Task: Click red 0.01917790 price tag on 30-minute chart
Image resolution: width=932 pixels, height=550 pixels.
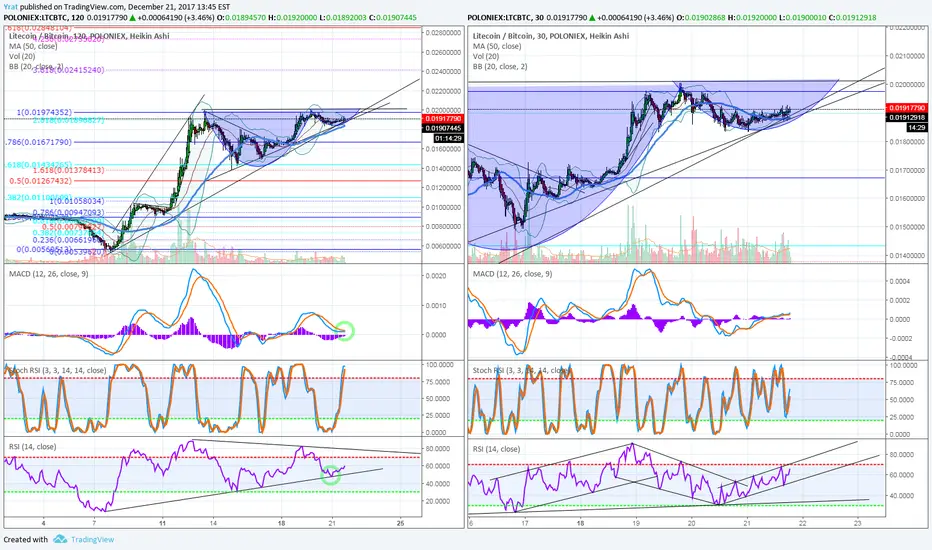Action: click(x=906, y=108)
